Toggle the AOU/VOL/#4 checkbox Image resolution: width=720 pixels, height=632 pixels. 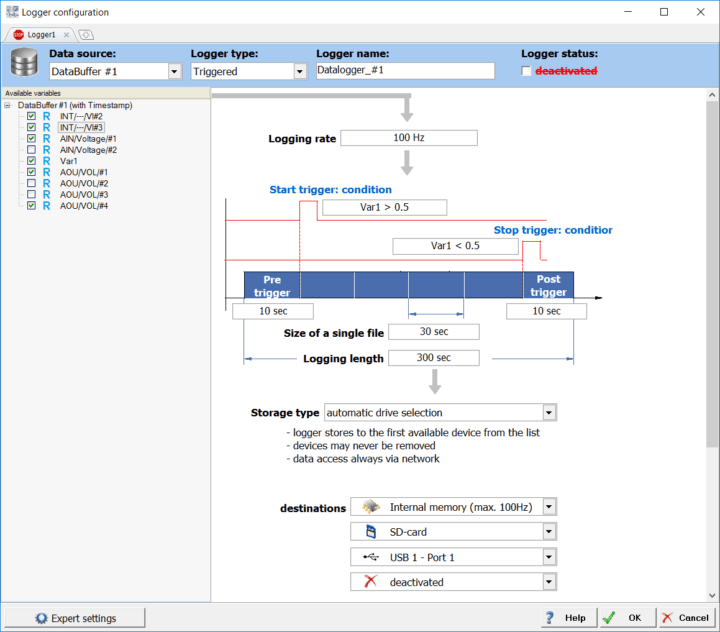[31, 205]
